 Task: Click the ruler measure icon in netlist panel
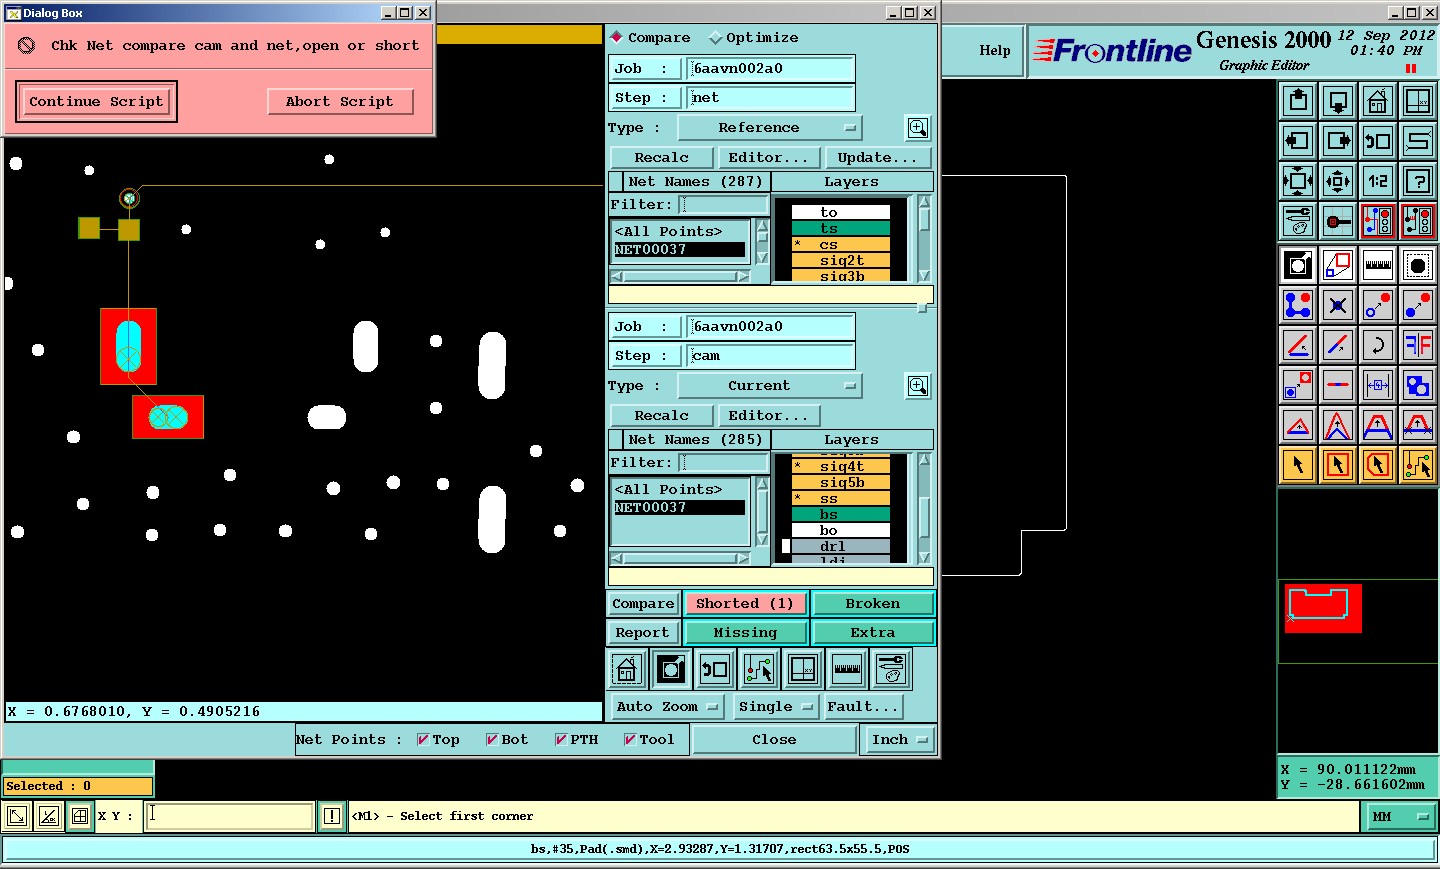(847, 669)
